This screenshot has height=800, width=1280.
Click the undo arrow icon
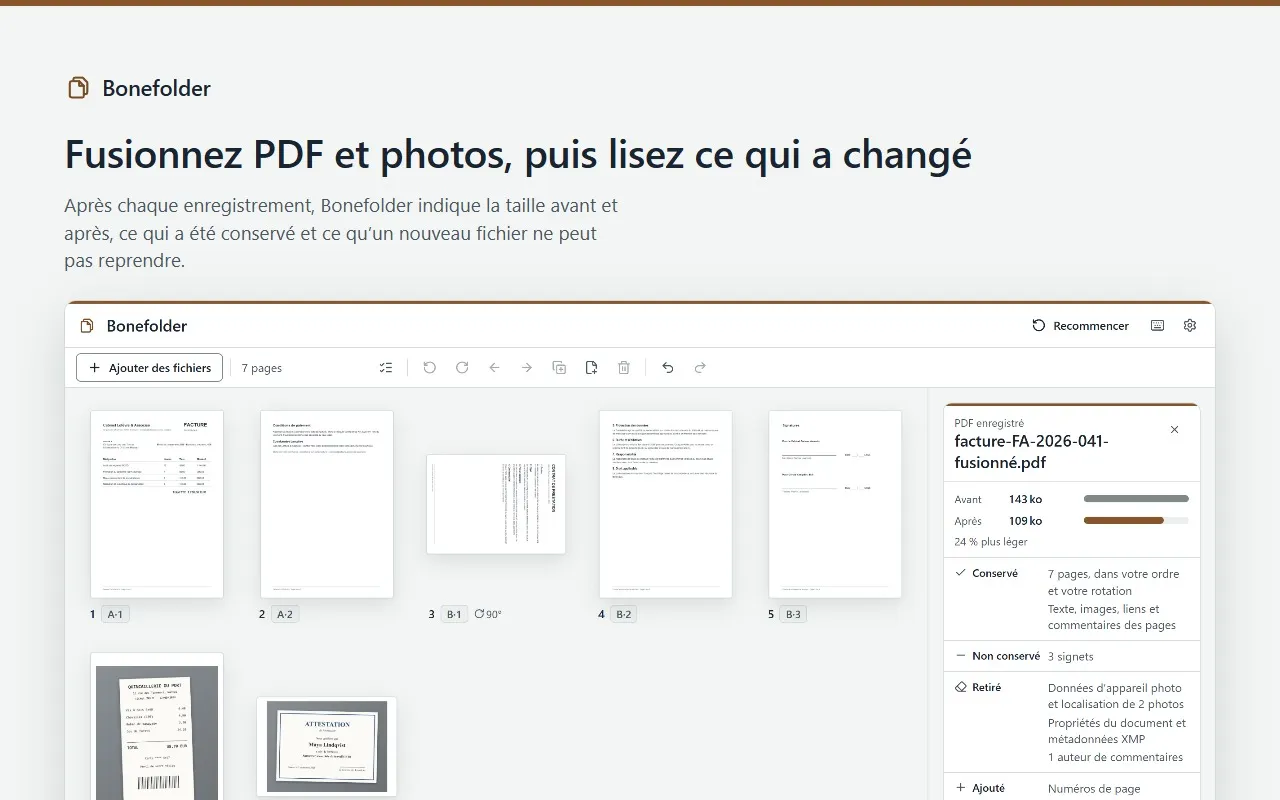tap(668, 368)
